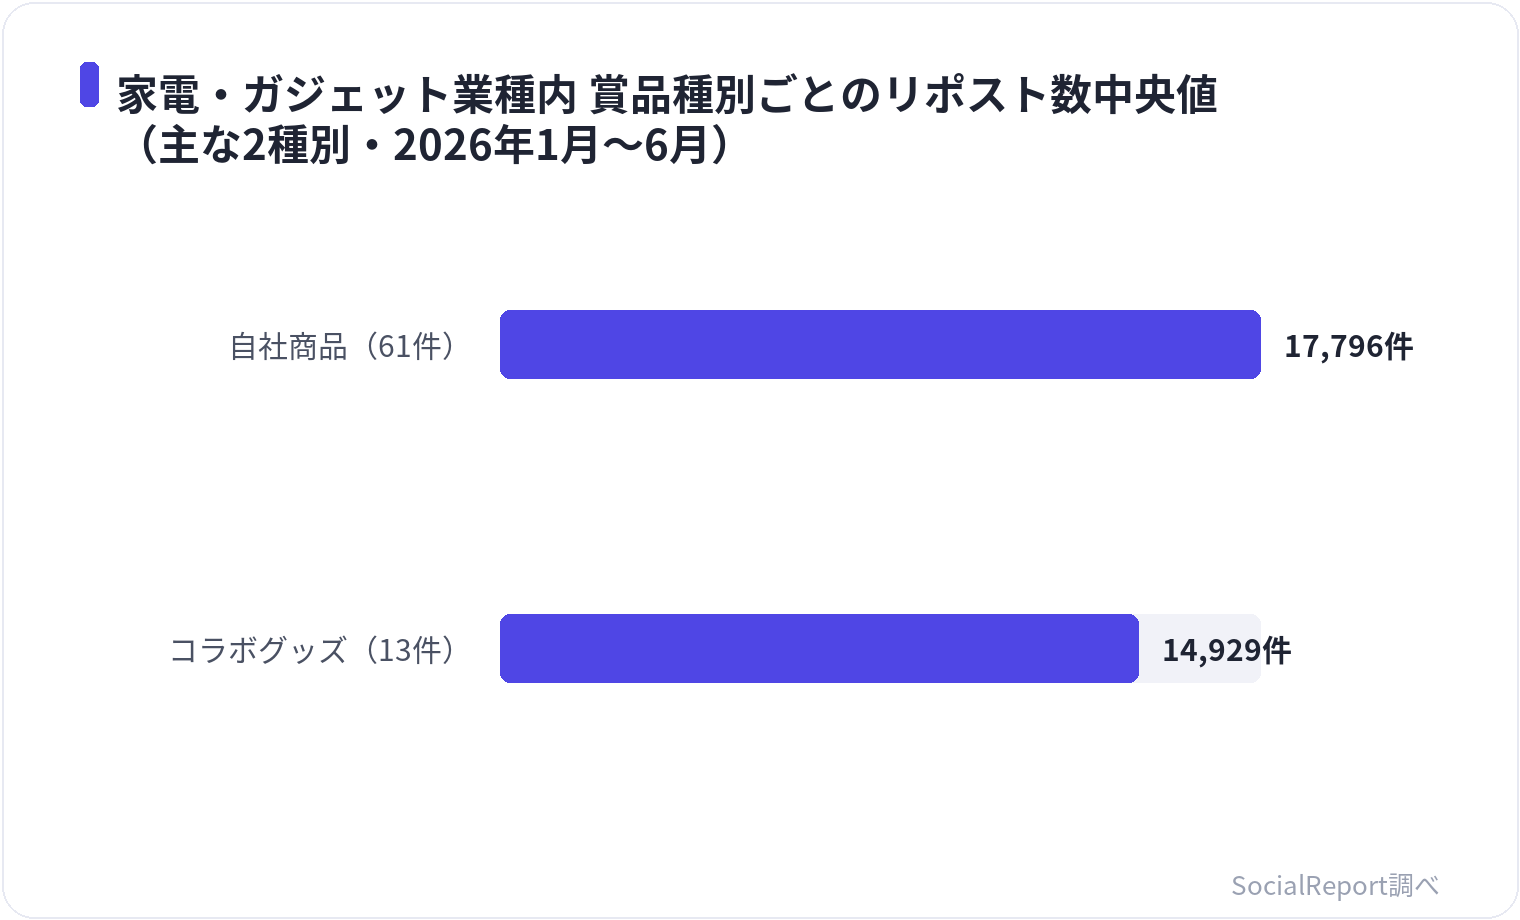This screenshot has height=920, width=1520.
Task: Click the left end of コラボグッズ bar
Action: (508, 649)
